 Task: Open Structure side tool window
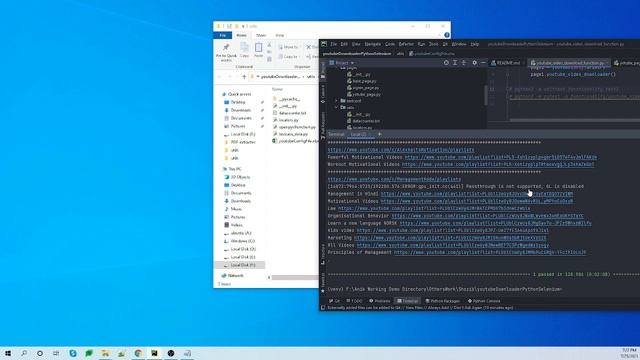[x=323, y=254]
